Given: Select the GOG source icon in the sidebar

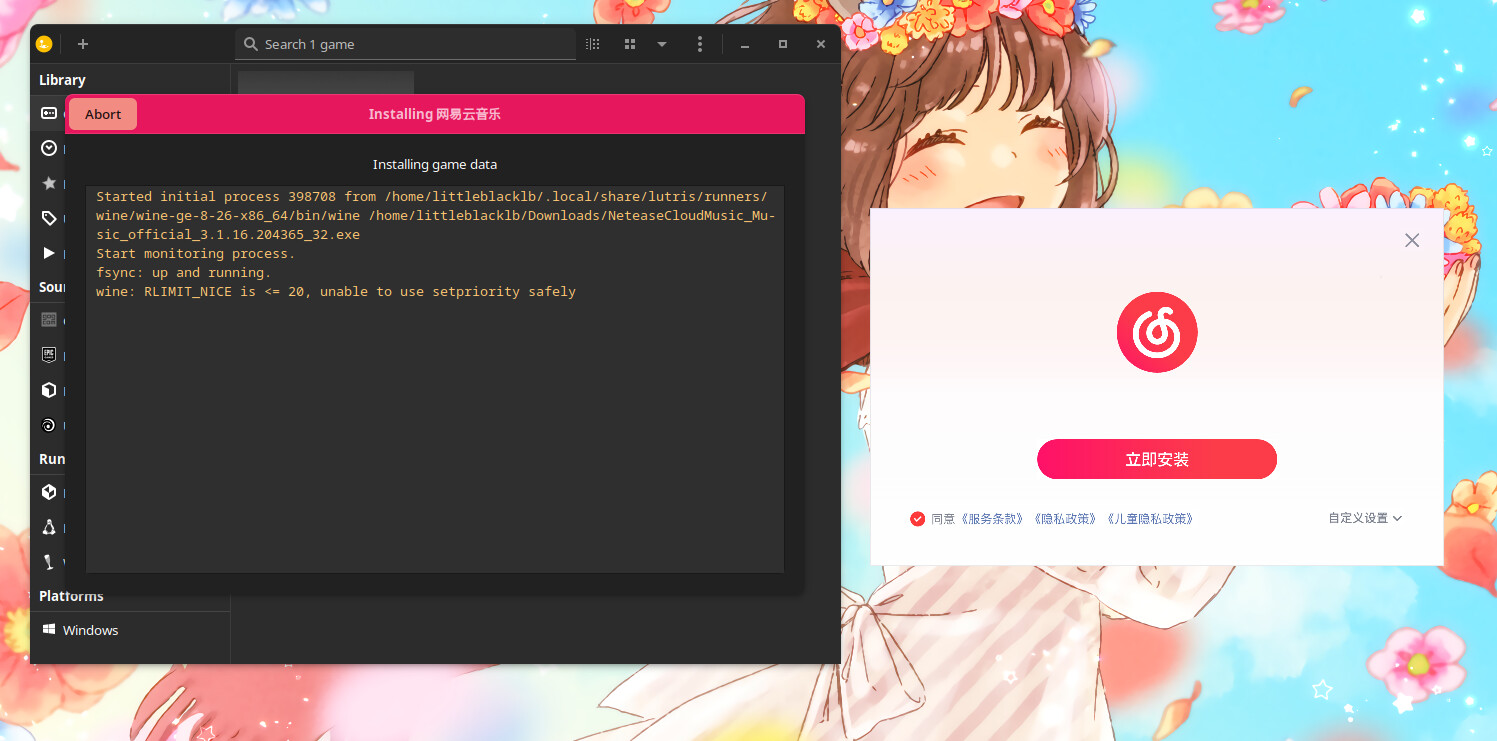Looking at the screenshot, I should tap(49, 320).
